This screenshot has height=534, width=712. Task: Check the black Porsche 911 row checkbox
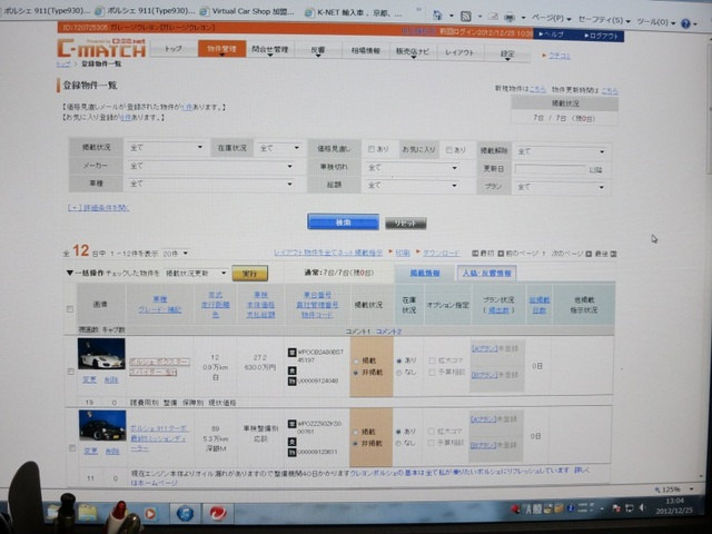[x=72, y=448]
